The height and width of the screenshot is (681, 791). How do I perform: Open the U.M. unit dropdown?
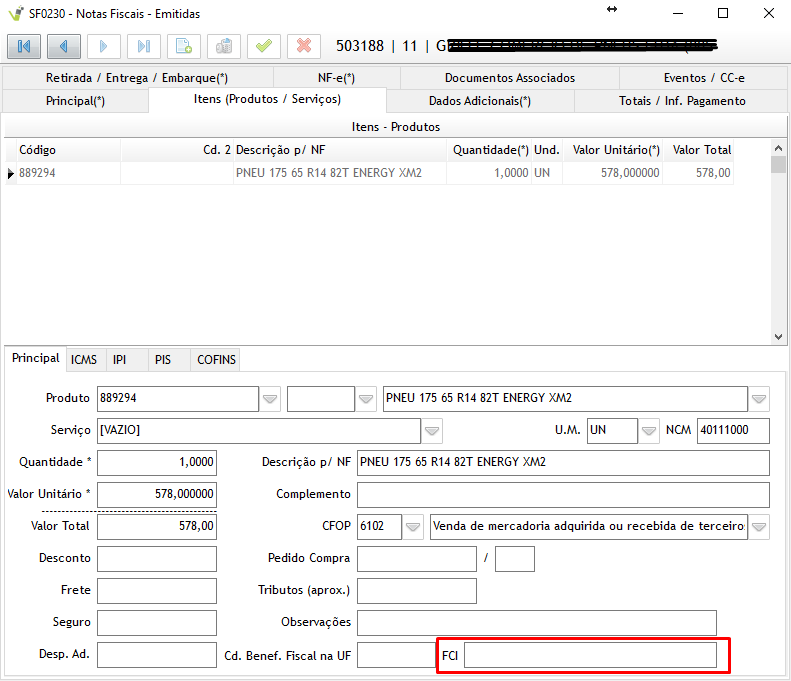tap(650, 431)
